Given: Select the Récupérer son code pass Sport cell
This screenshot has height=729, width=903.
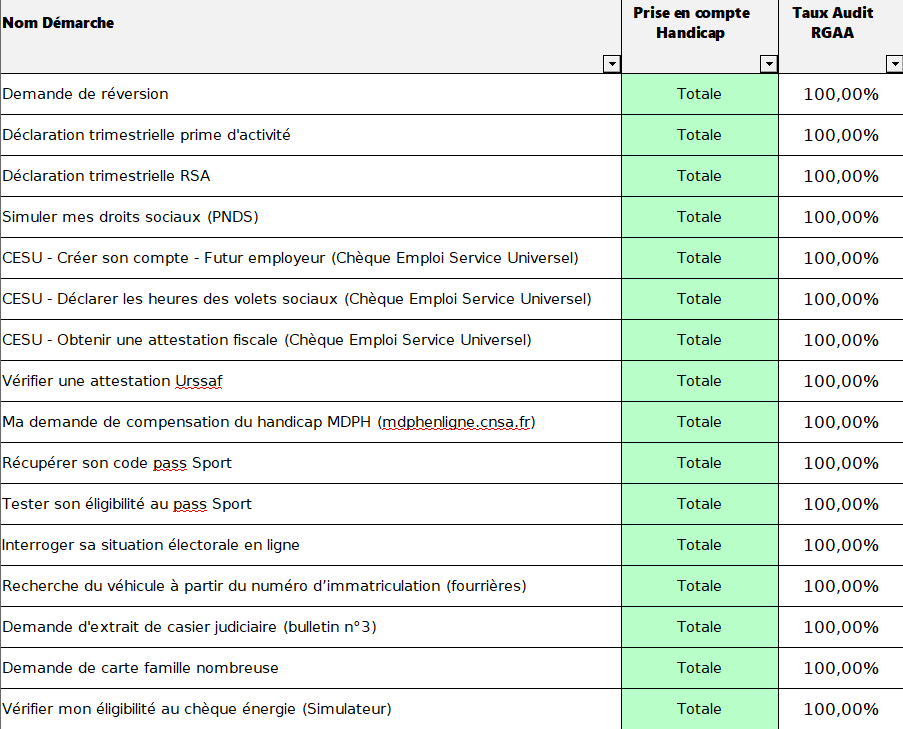Looking at the screenshot, I should point(117,463).
